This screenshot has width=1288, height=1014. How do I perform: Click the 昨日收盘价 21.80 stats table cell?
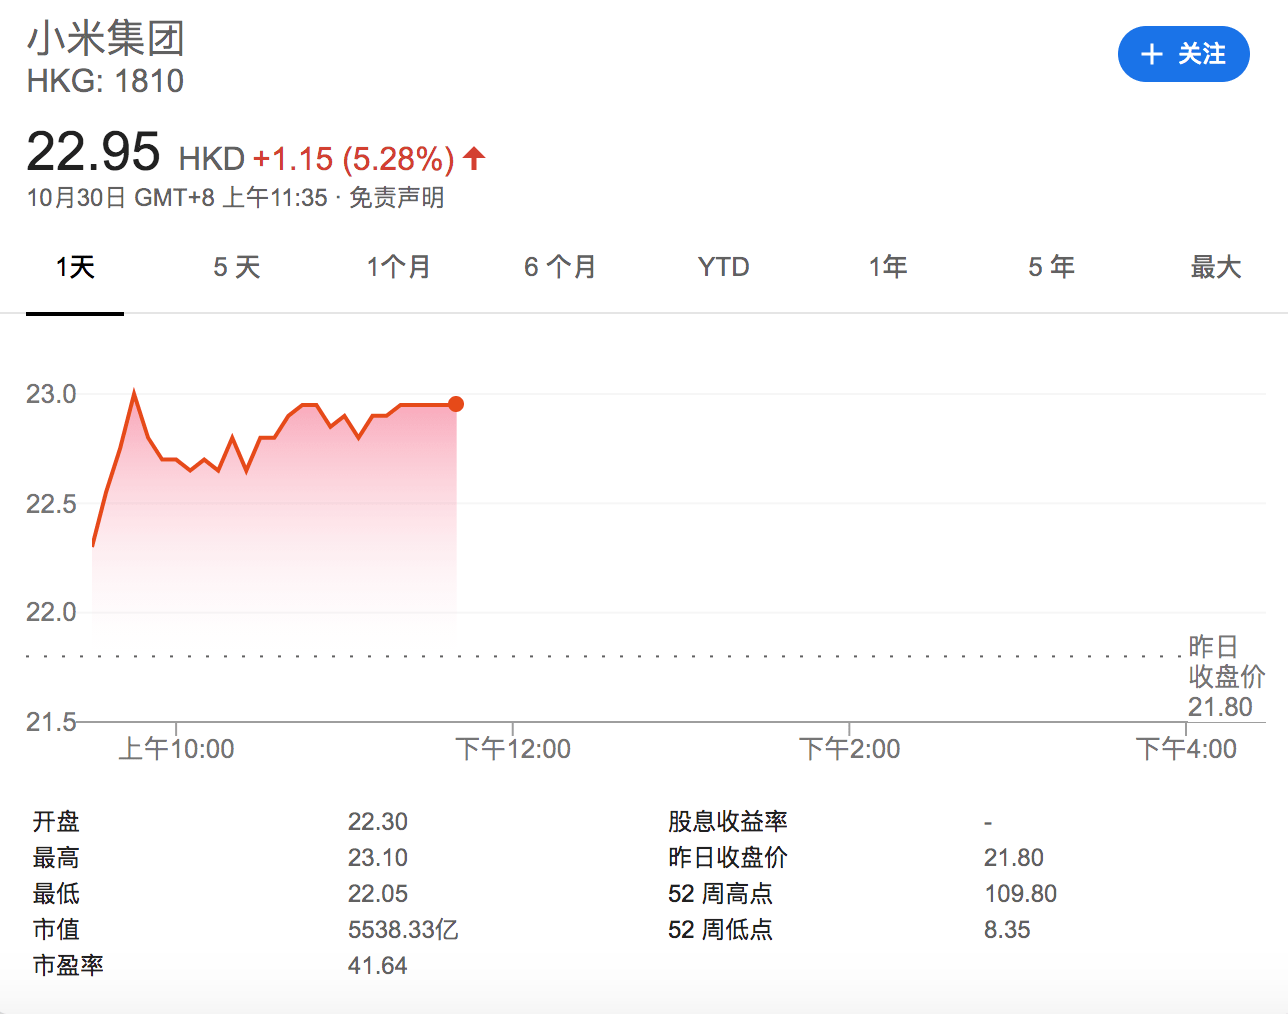coord(1014,858)
